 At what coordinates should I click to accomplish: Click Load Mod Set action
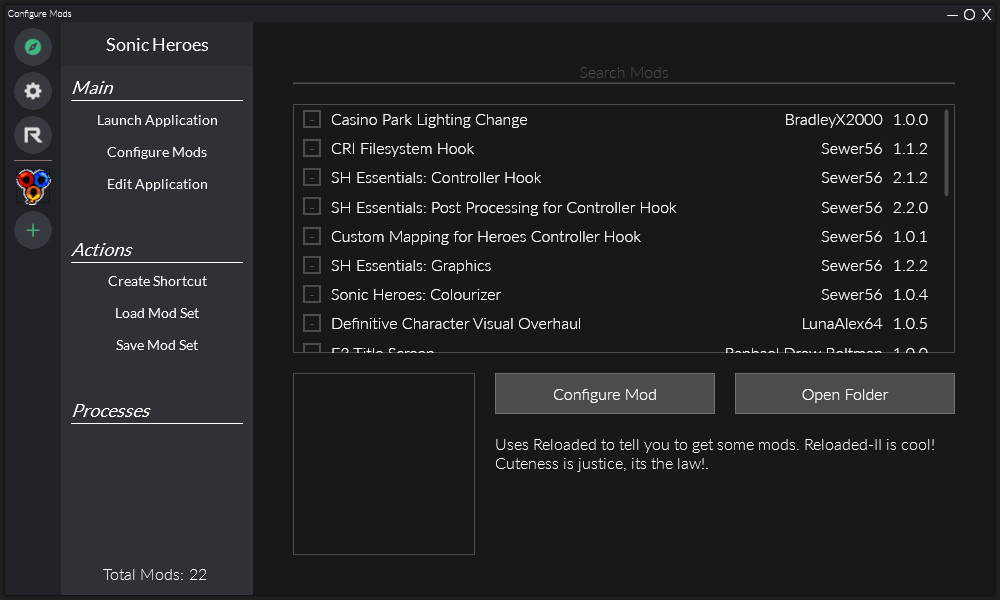pyautogui.click(x=157, y=313)
